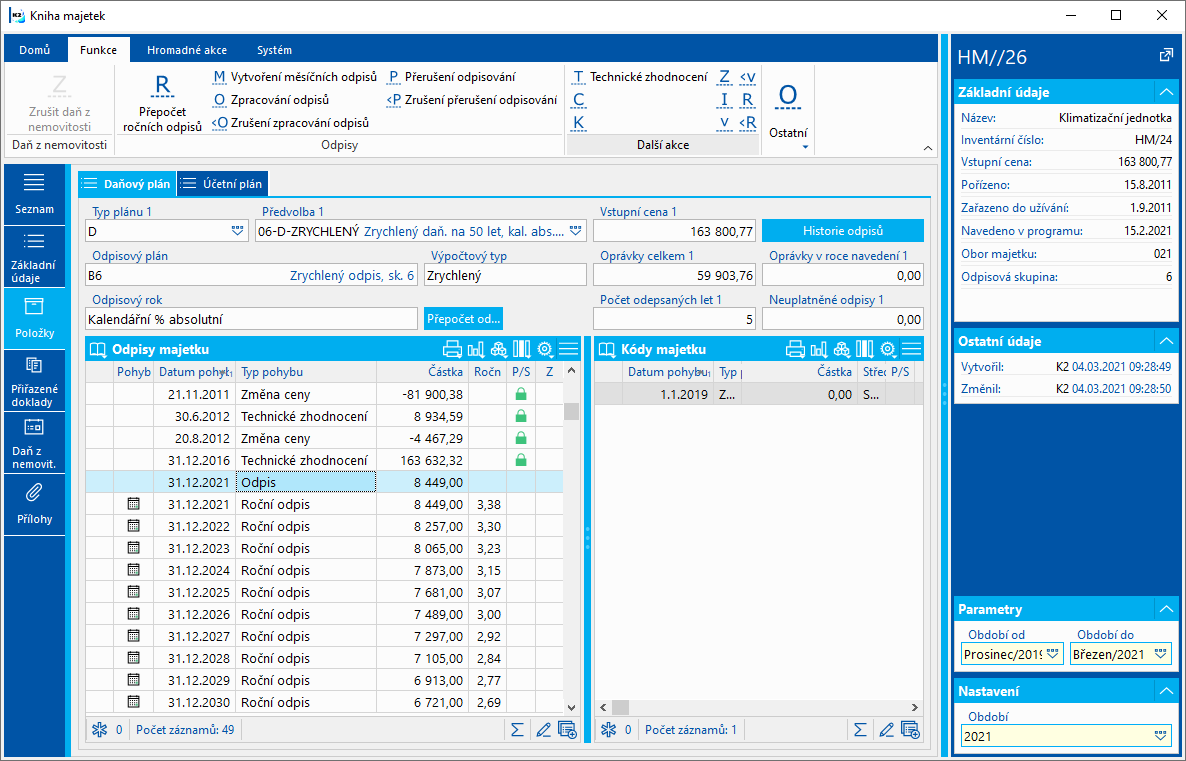Viewport: 1186px width, 761px height.
Task: Click the I icon in Další akce
Action: tap(725, 100)
